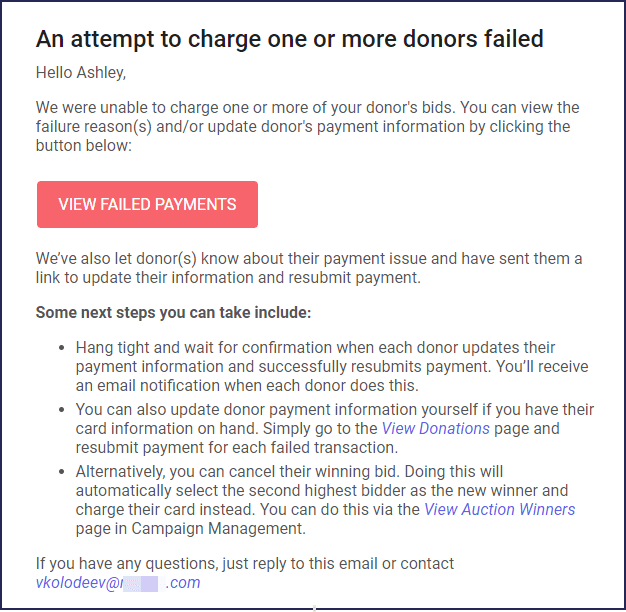Click the bullet dot before "You can also"
This screenshot has height=612, width=626.
tap(60, 410)
